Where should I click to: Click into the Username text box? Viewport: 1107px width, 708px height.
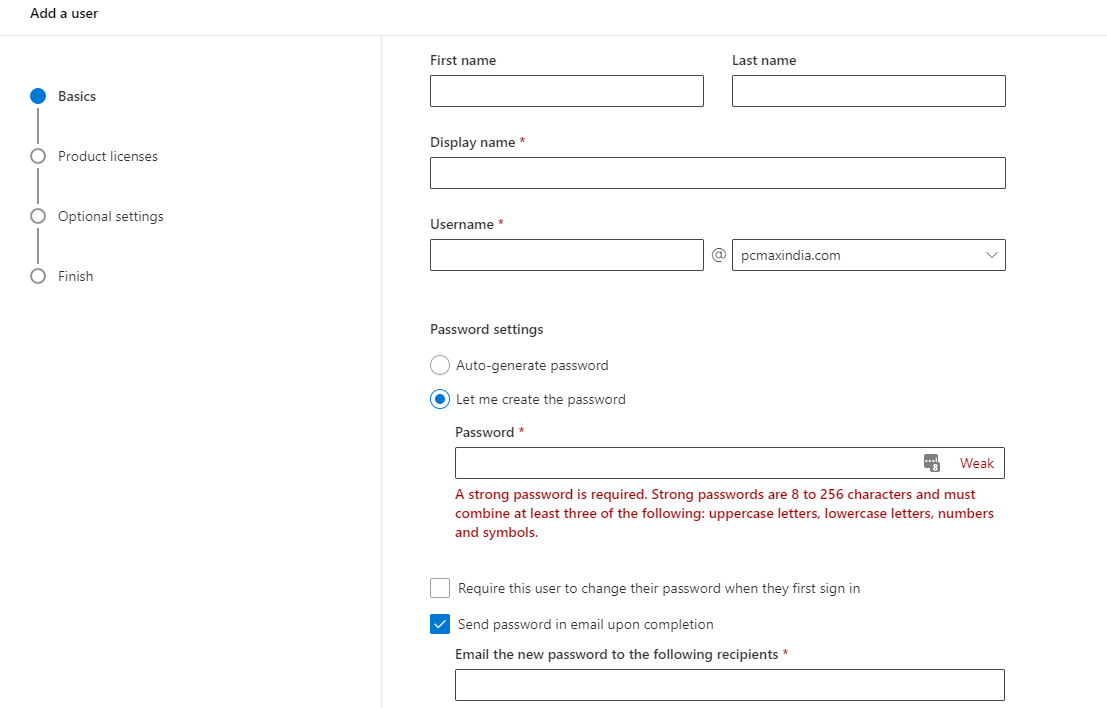566,255
